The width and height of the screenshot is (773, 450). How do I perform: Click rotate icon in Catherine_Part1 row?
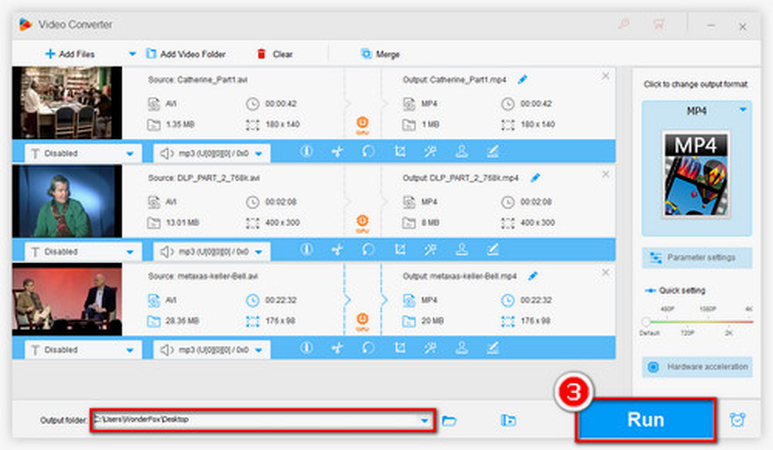point(368,151)
